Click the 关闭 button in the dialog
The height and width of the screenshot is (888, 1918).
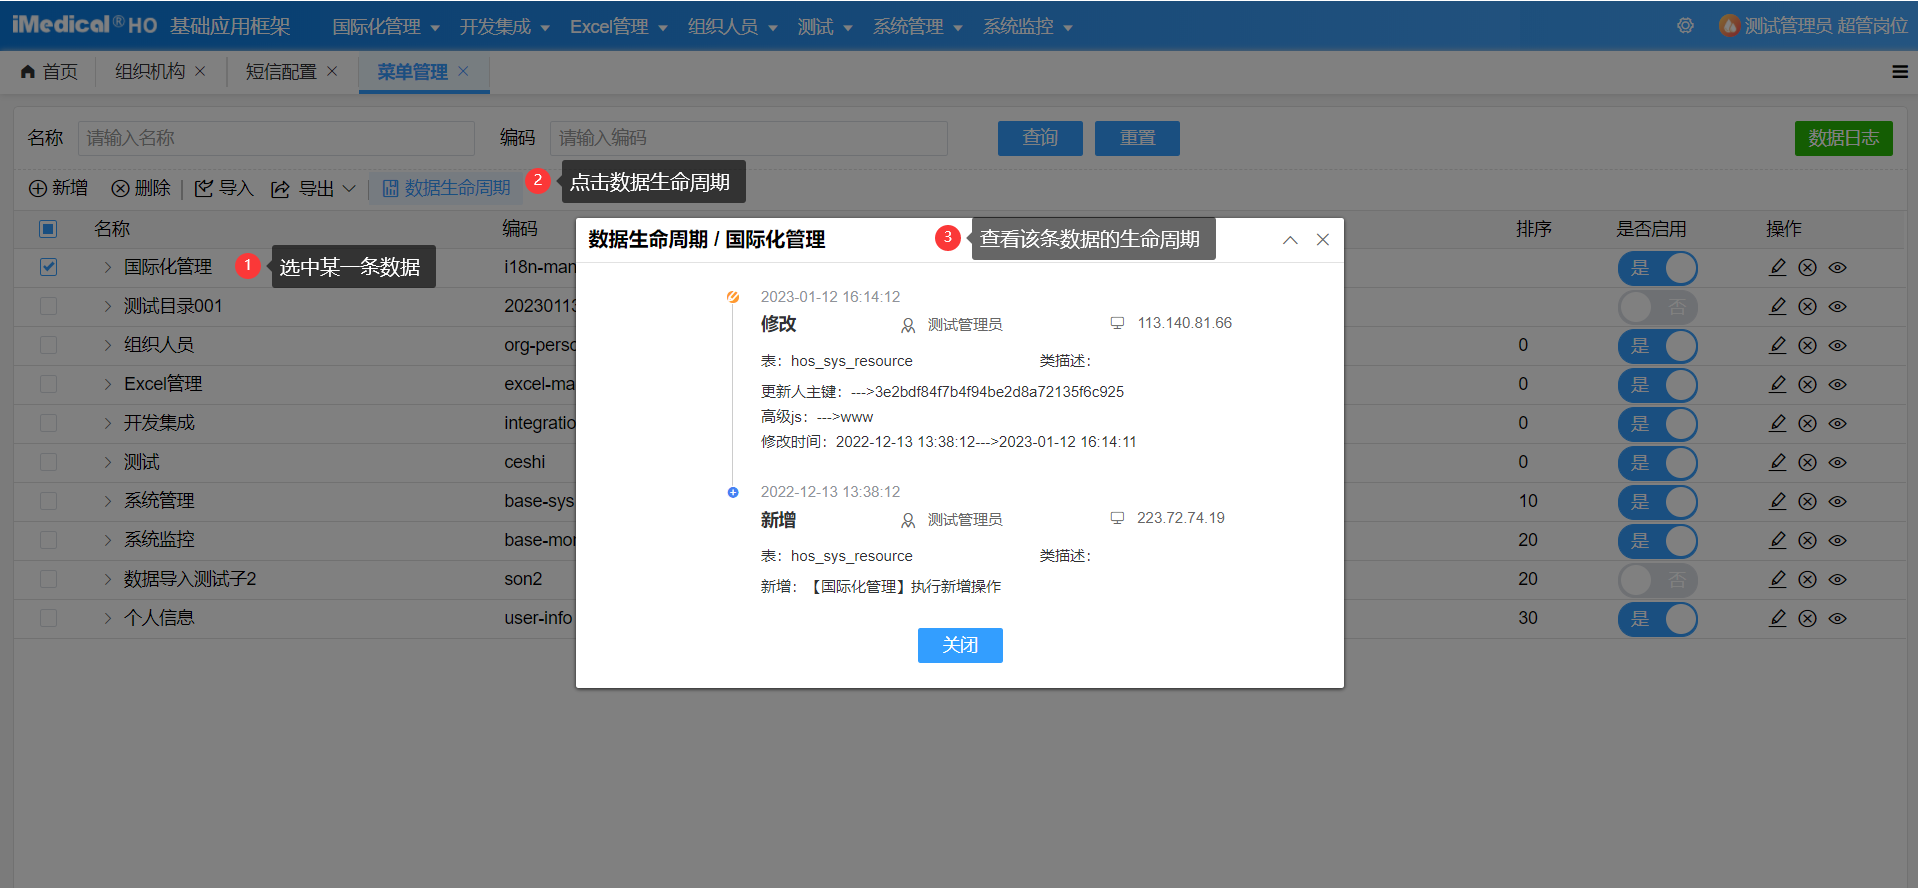coord(960,645)
